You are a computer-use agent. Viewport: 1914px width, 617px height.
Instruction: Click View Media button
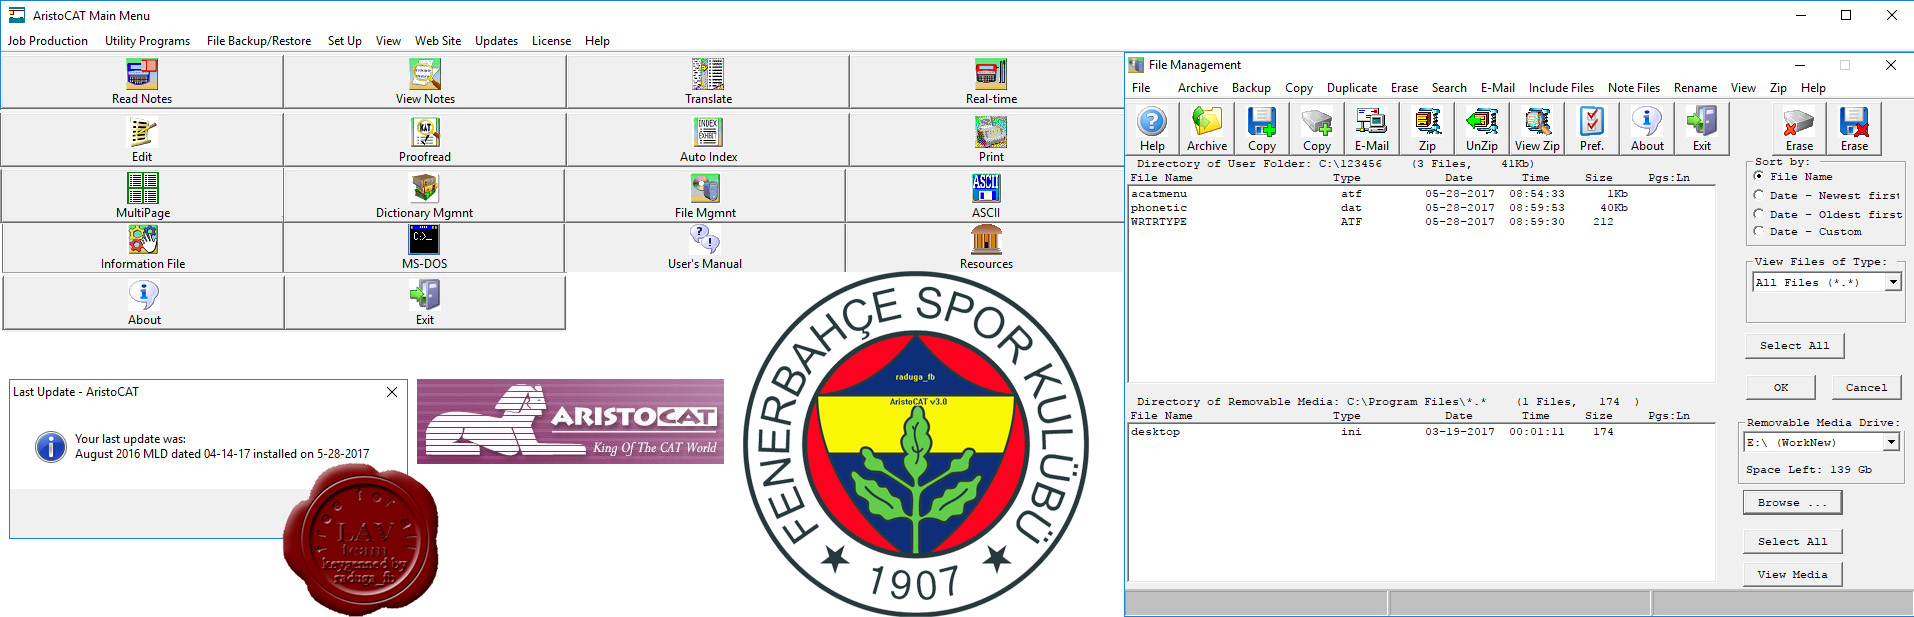tap(1792, 575)
